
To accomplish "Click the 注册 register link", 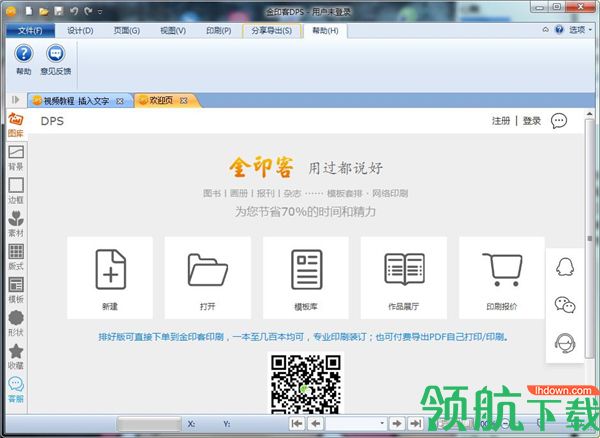I will click(x=501, y=121).
